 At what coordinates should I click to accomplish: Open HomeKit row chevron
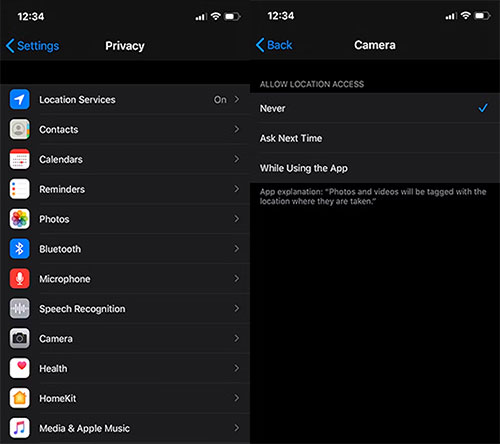[237, 398]
